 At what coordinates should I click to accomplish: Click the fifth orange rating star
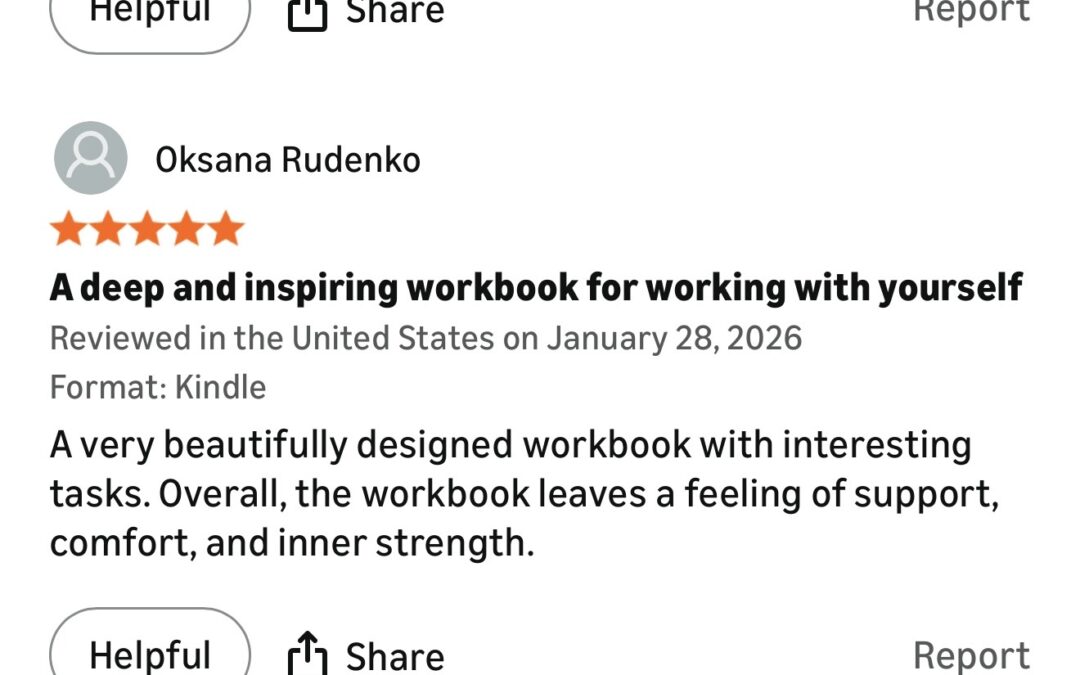pyautogui.click(x=225, y=229)
